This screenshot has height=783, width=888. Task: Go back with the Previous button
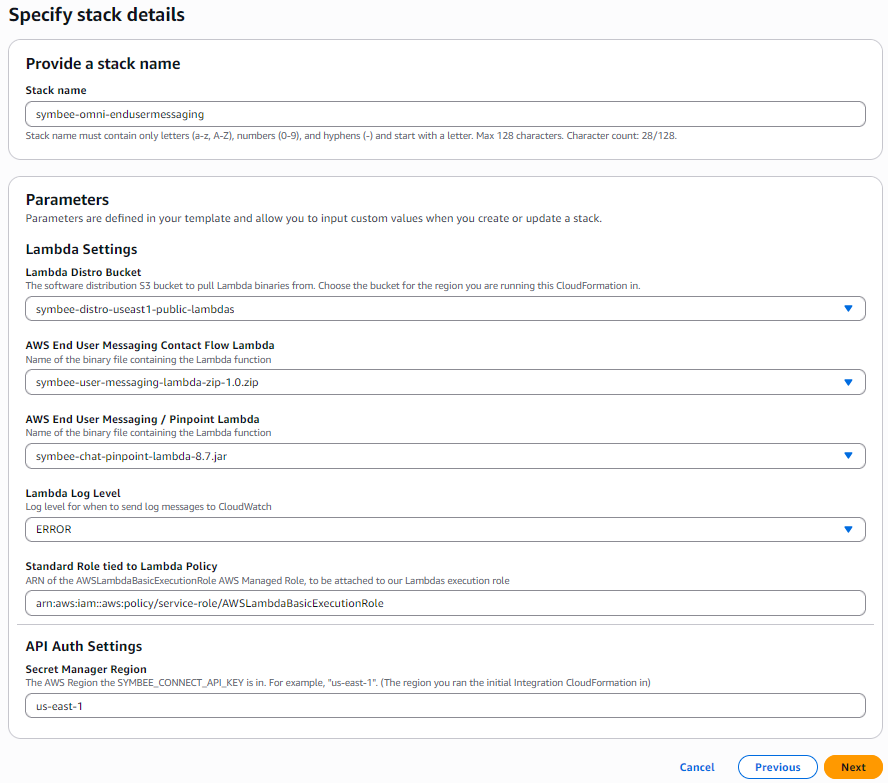[x=778, y=767]
